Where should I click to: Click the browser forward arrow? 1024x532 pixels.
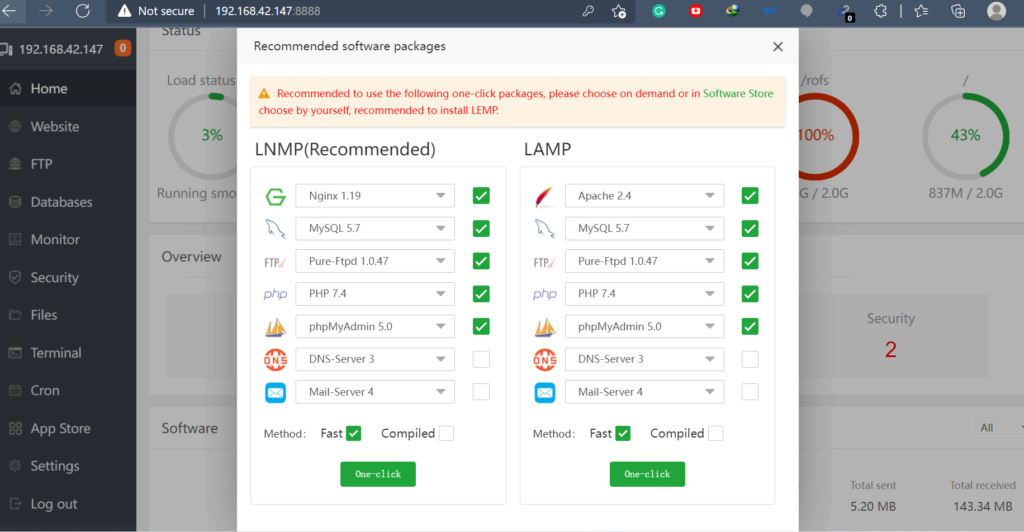click(x=46, y=10)
